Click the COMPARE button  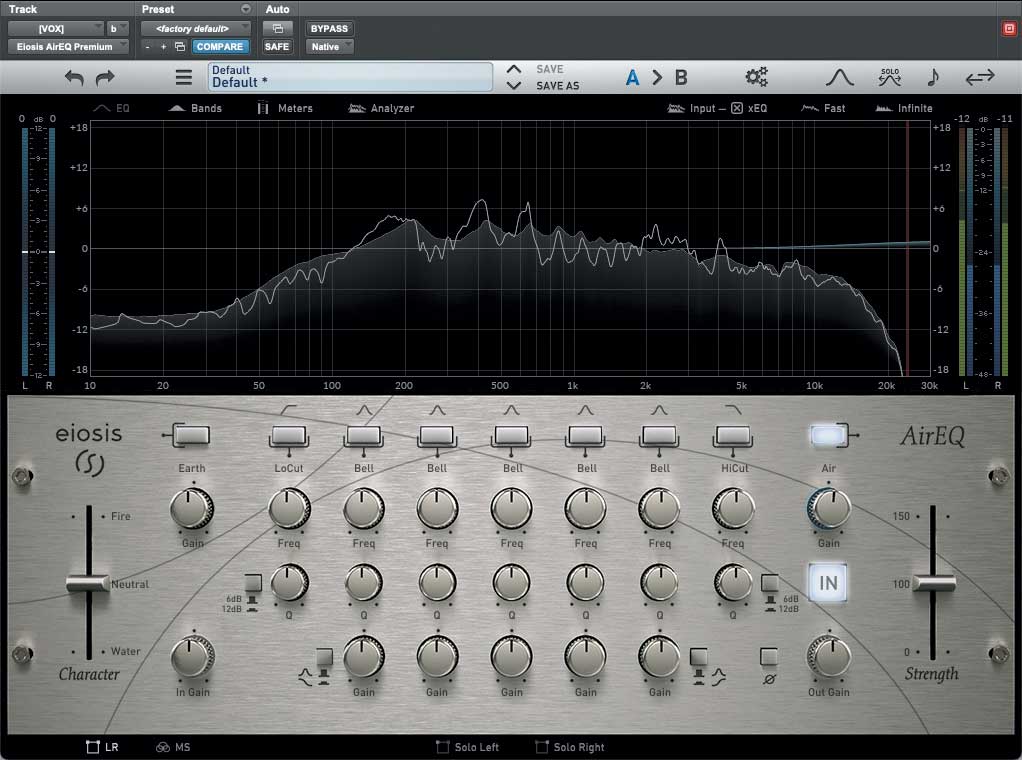220,47
